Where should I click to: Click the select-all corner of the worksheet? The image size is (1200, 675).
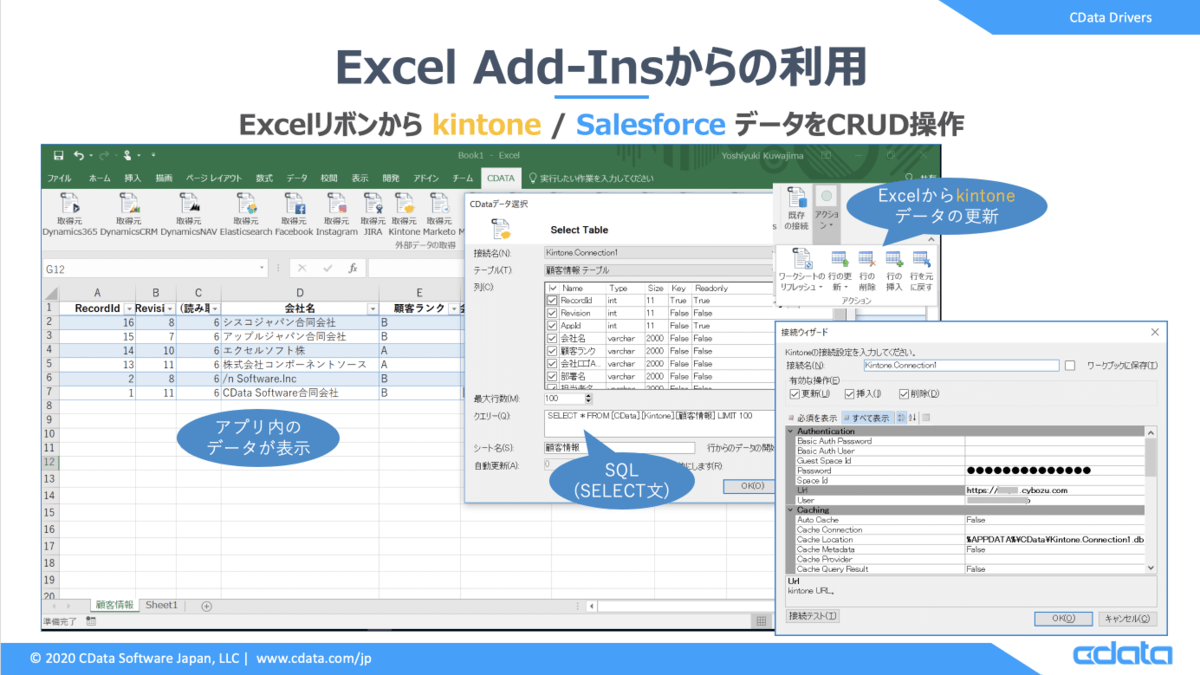[x=50, y=291]
